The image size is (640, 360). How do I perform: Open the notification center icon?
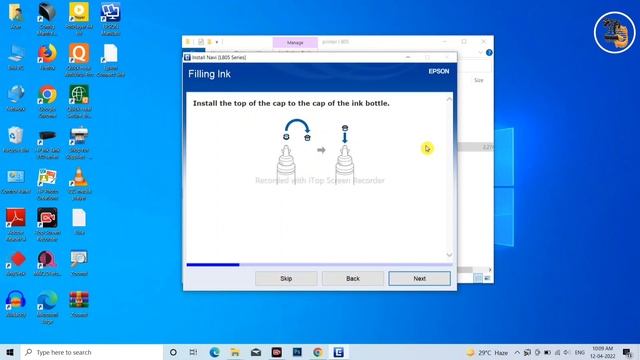coord(627,352)
